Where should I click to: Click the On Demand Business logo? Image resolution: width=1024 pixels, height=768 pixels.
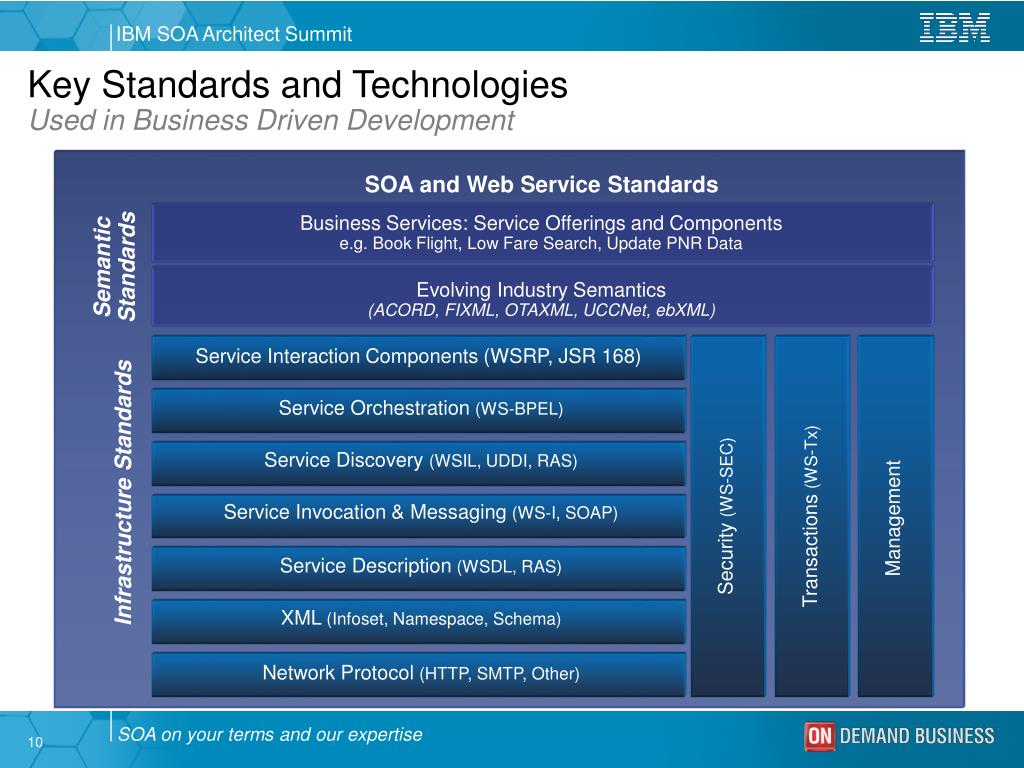click(x=899, y=736)
